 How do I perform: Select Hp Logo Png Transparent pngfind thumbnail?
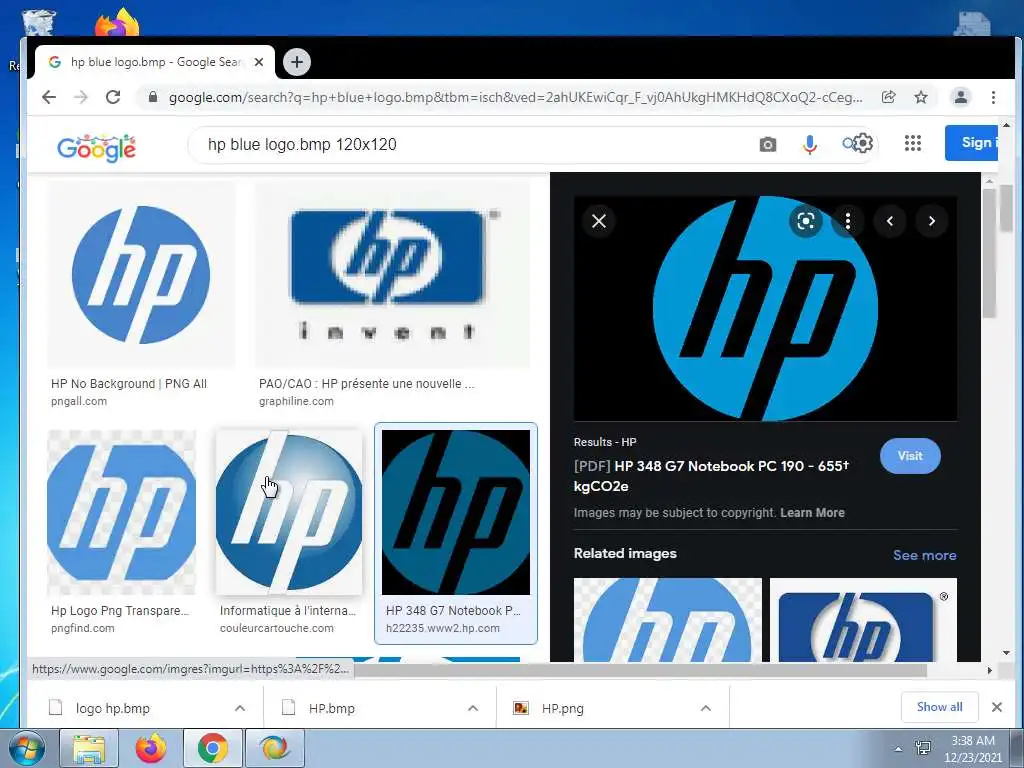click(121, 513)
